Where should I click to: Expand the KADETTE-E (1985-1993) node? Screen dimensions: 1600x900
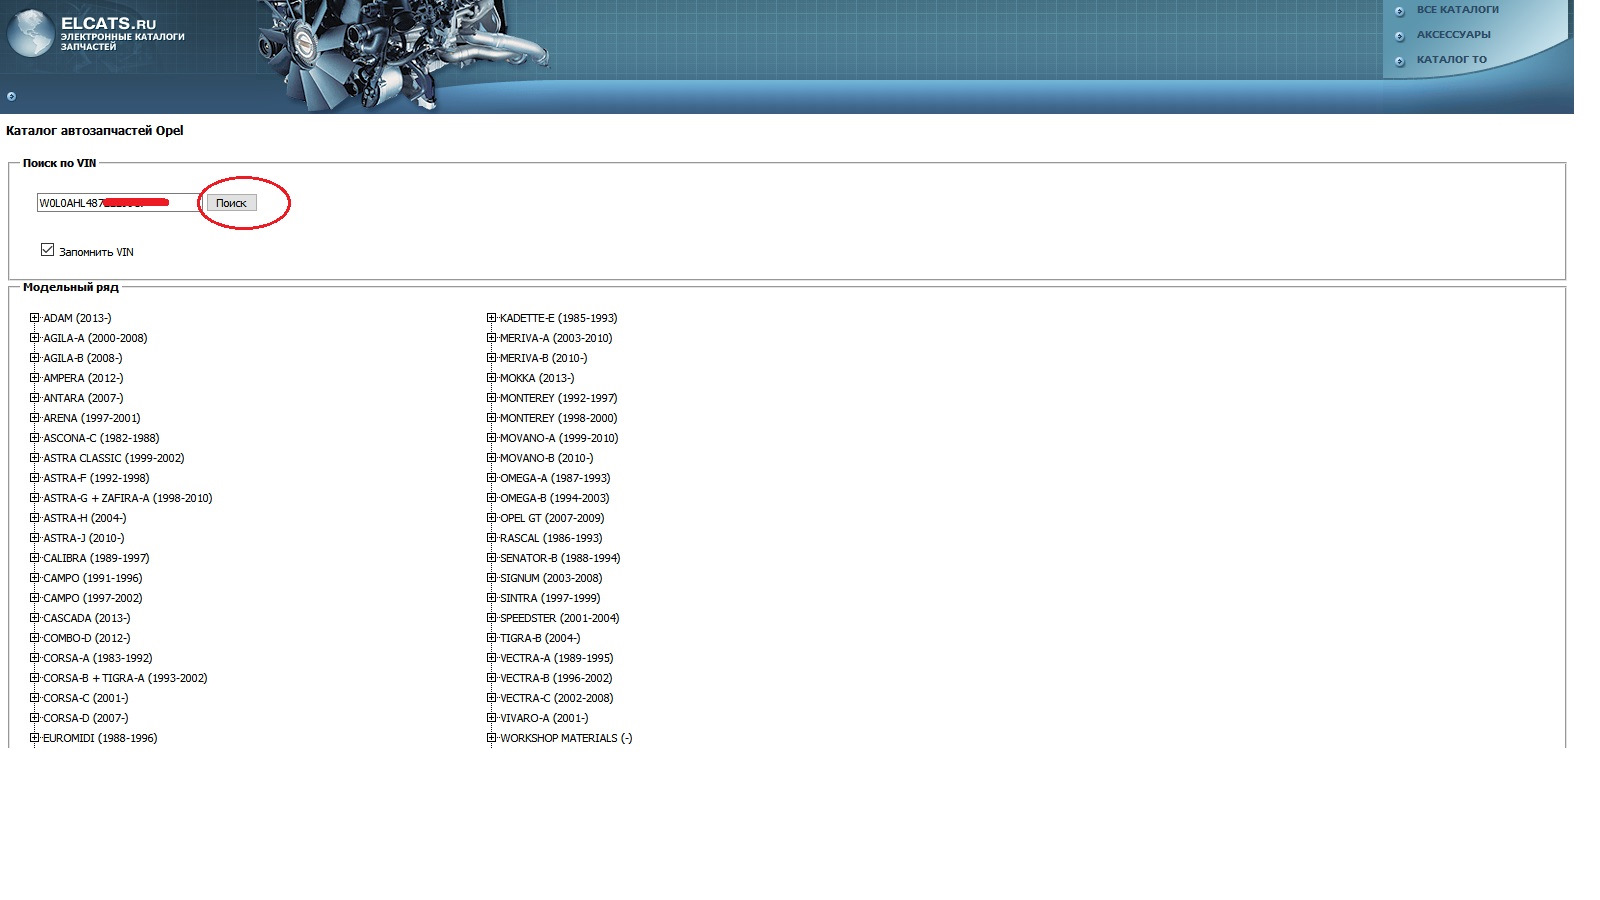[x=492, y=318]
